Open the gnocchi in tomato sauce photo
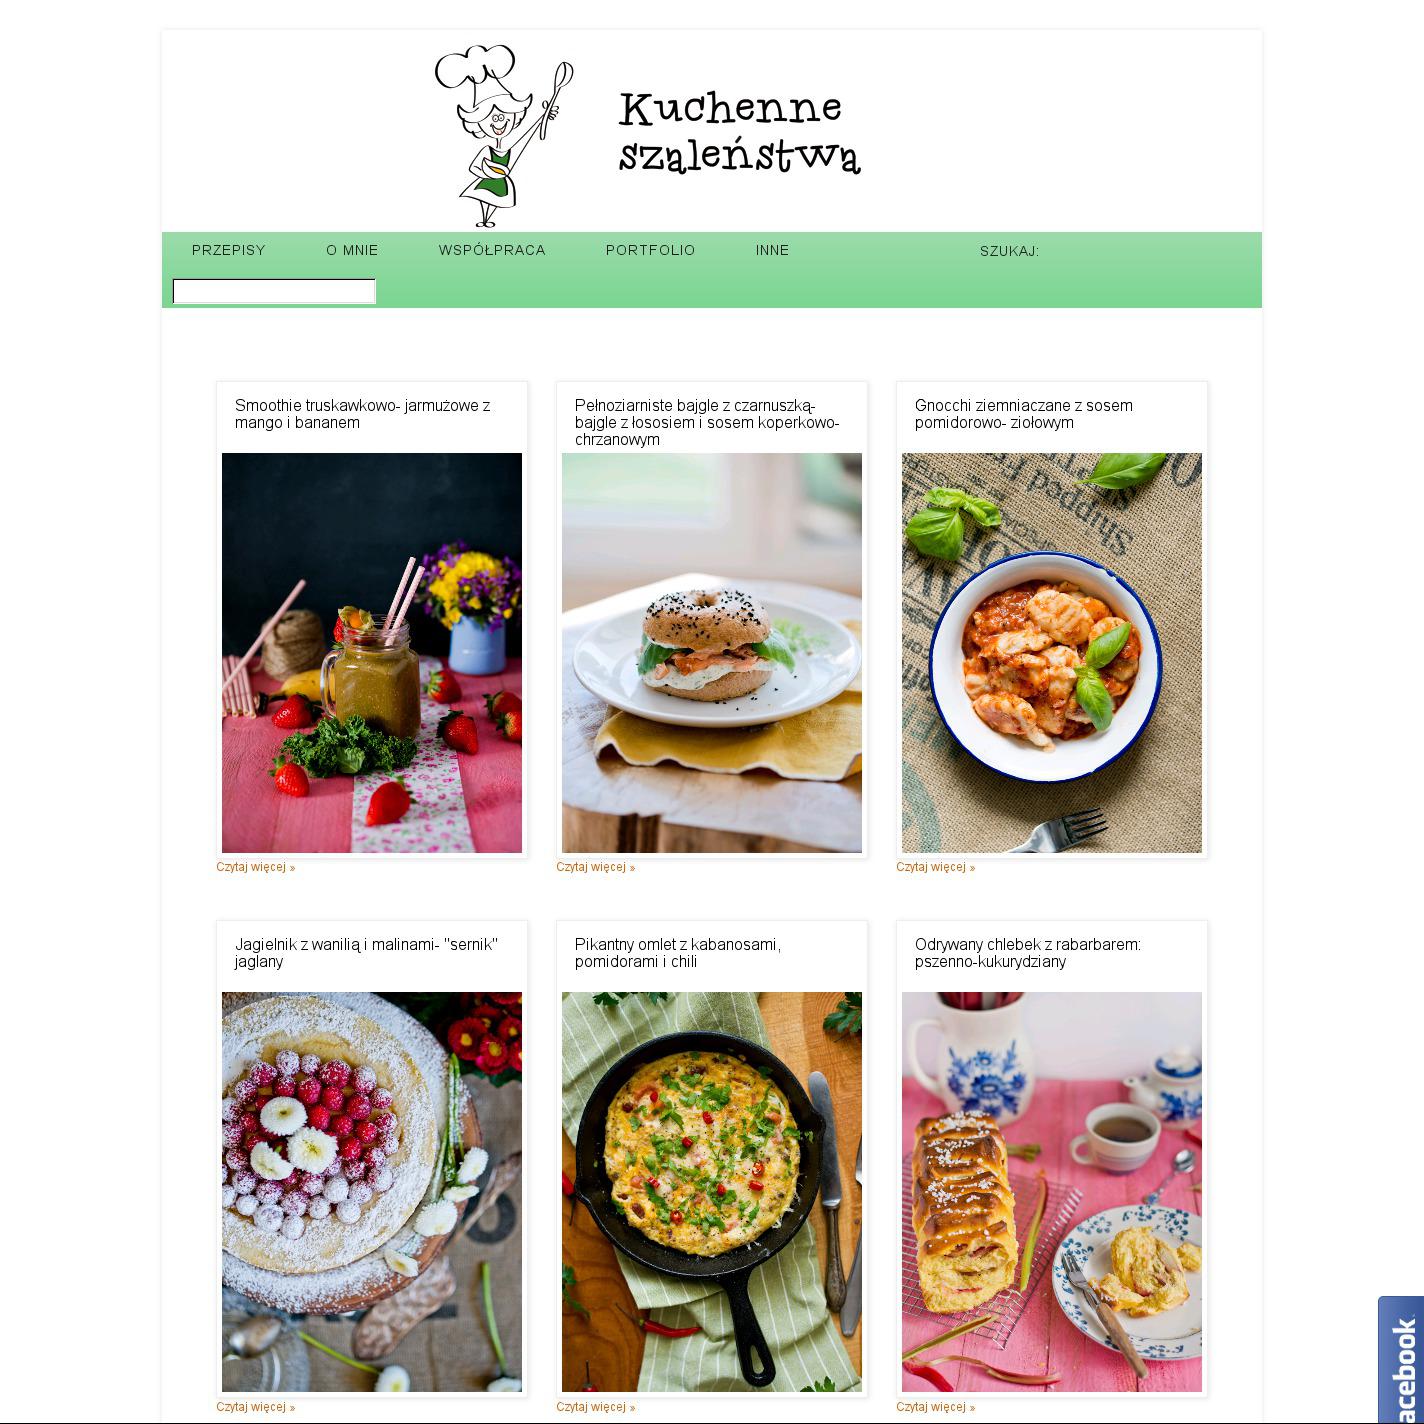This screenshot has width=1424, height=1424. [x=1052, y=653]
